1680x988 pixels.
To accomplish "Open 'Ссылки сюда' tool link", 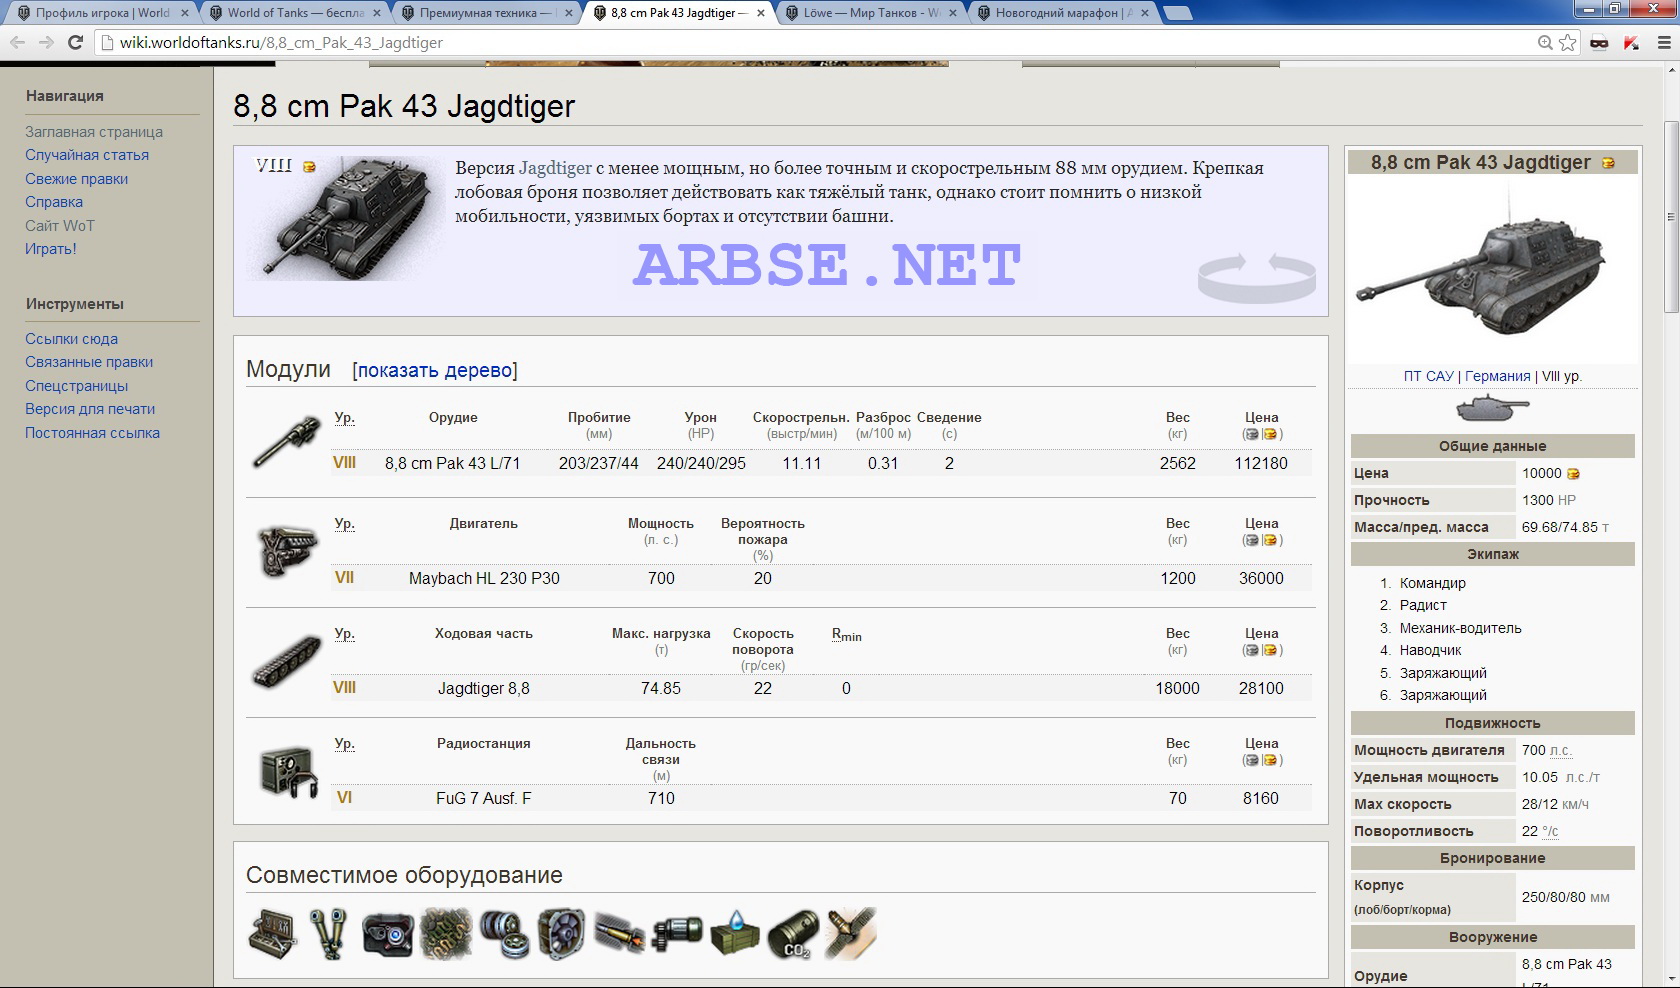I will click(x=71, y=339).
